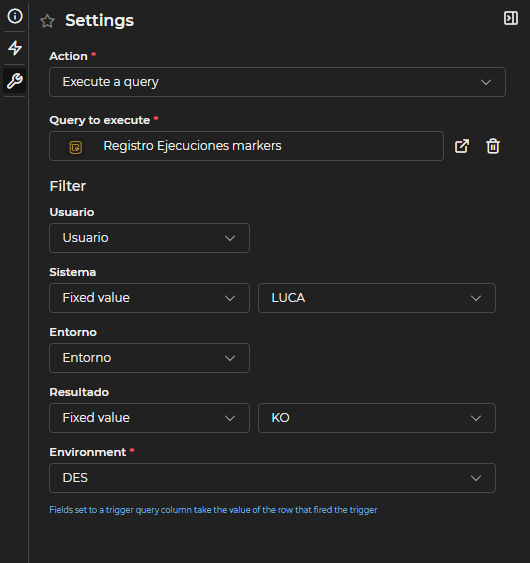
Task: Open the Environment DES dropdown
Action: (x=272, y=478)
